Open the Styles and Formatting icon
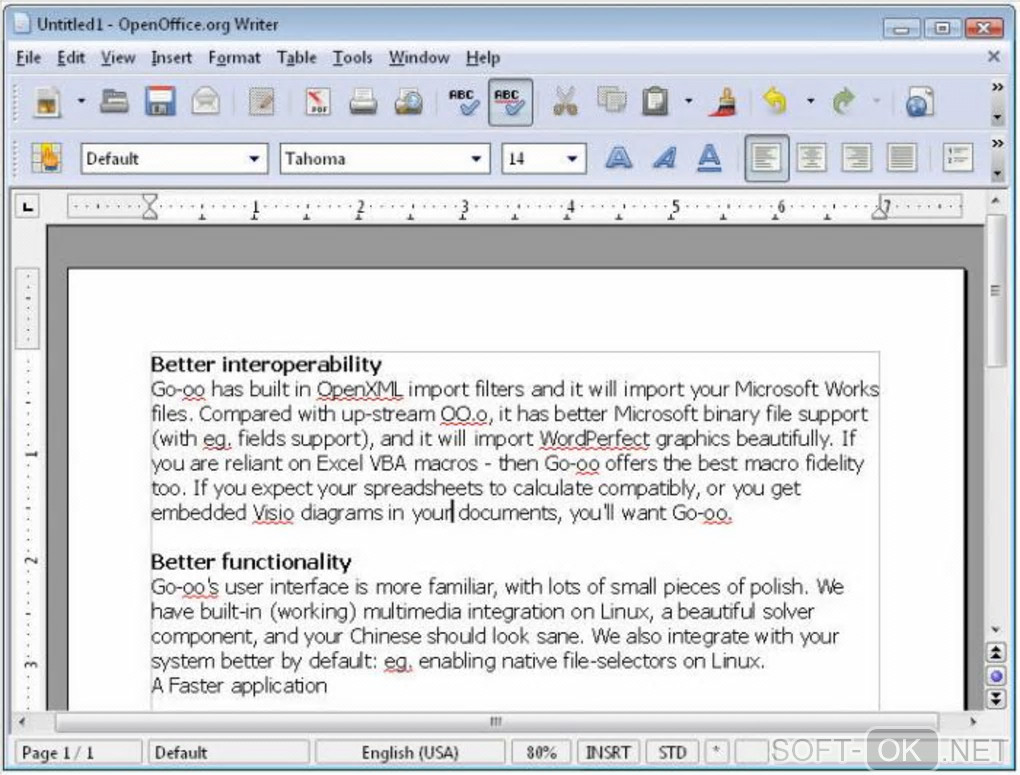The width and height of the screenshot is (1020, 775). (47, 158)
